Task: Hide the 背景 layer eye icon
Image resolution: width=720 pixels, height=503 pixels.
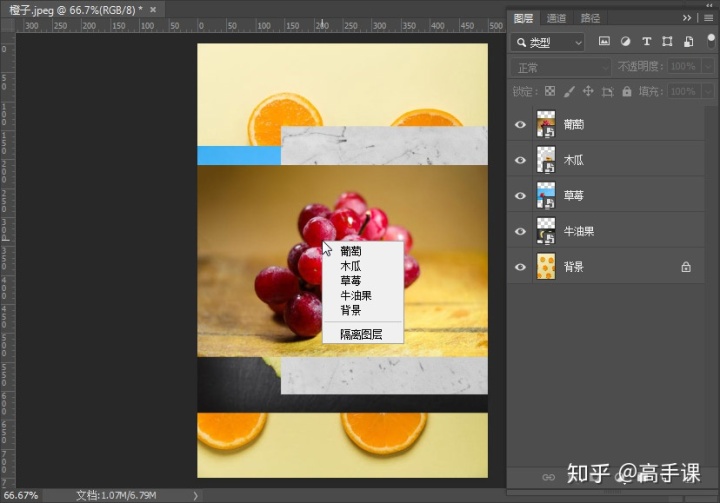Action: point(520,267)
